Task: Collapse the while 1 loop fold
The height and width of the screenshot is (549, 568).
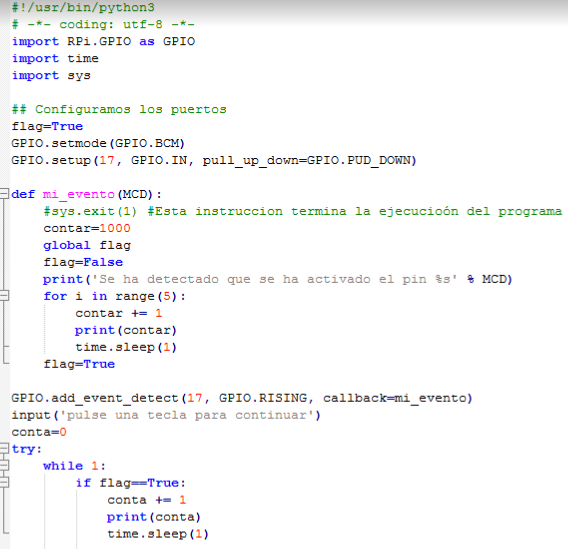Action: (4, 466)
